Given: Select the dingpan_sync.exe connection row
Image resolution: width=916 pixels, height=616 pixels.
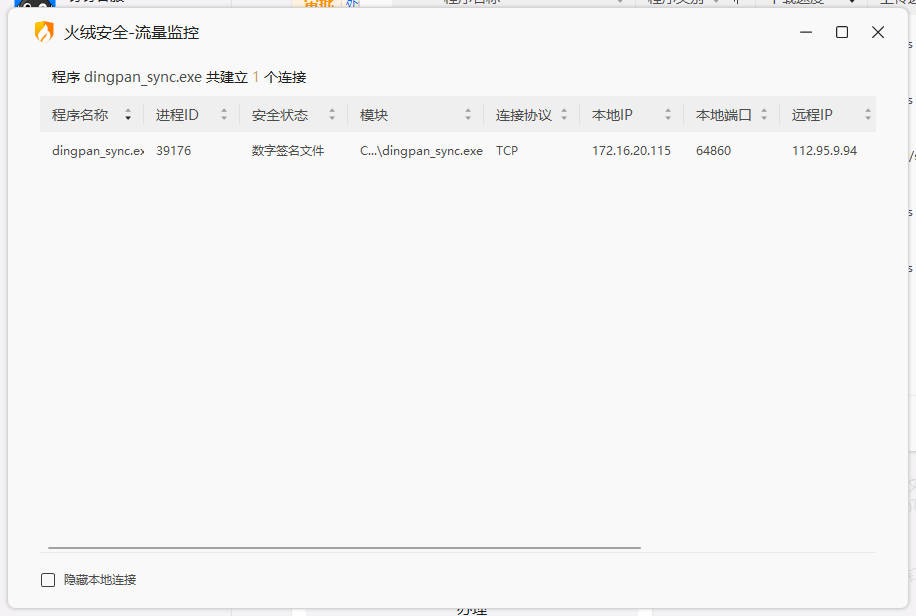Looking at the screenshot, I should pos(458,151).
